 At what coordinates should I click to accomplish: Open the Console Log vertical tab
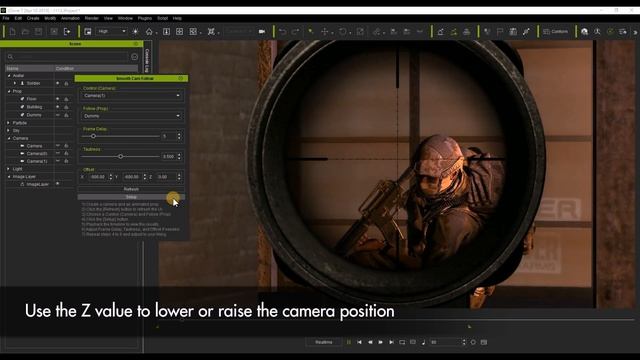(147, 60)
